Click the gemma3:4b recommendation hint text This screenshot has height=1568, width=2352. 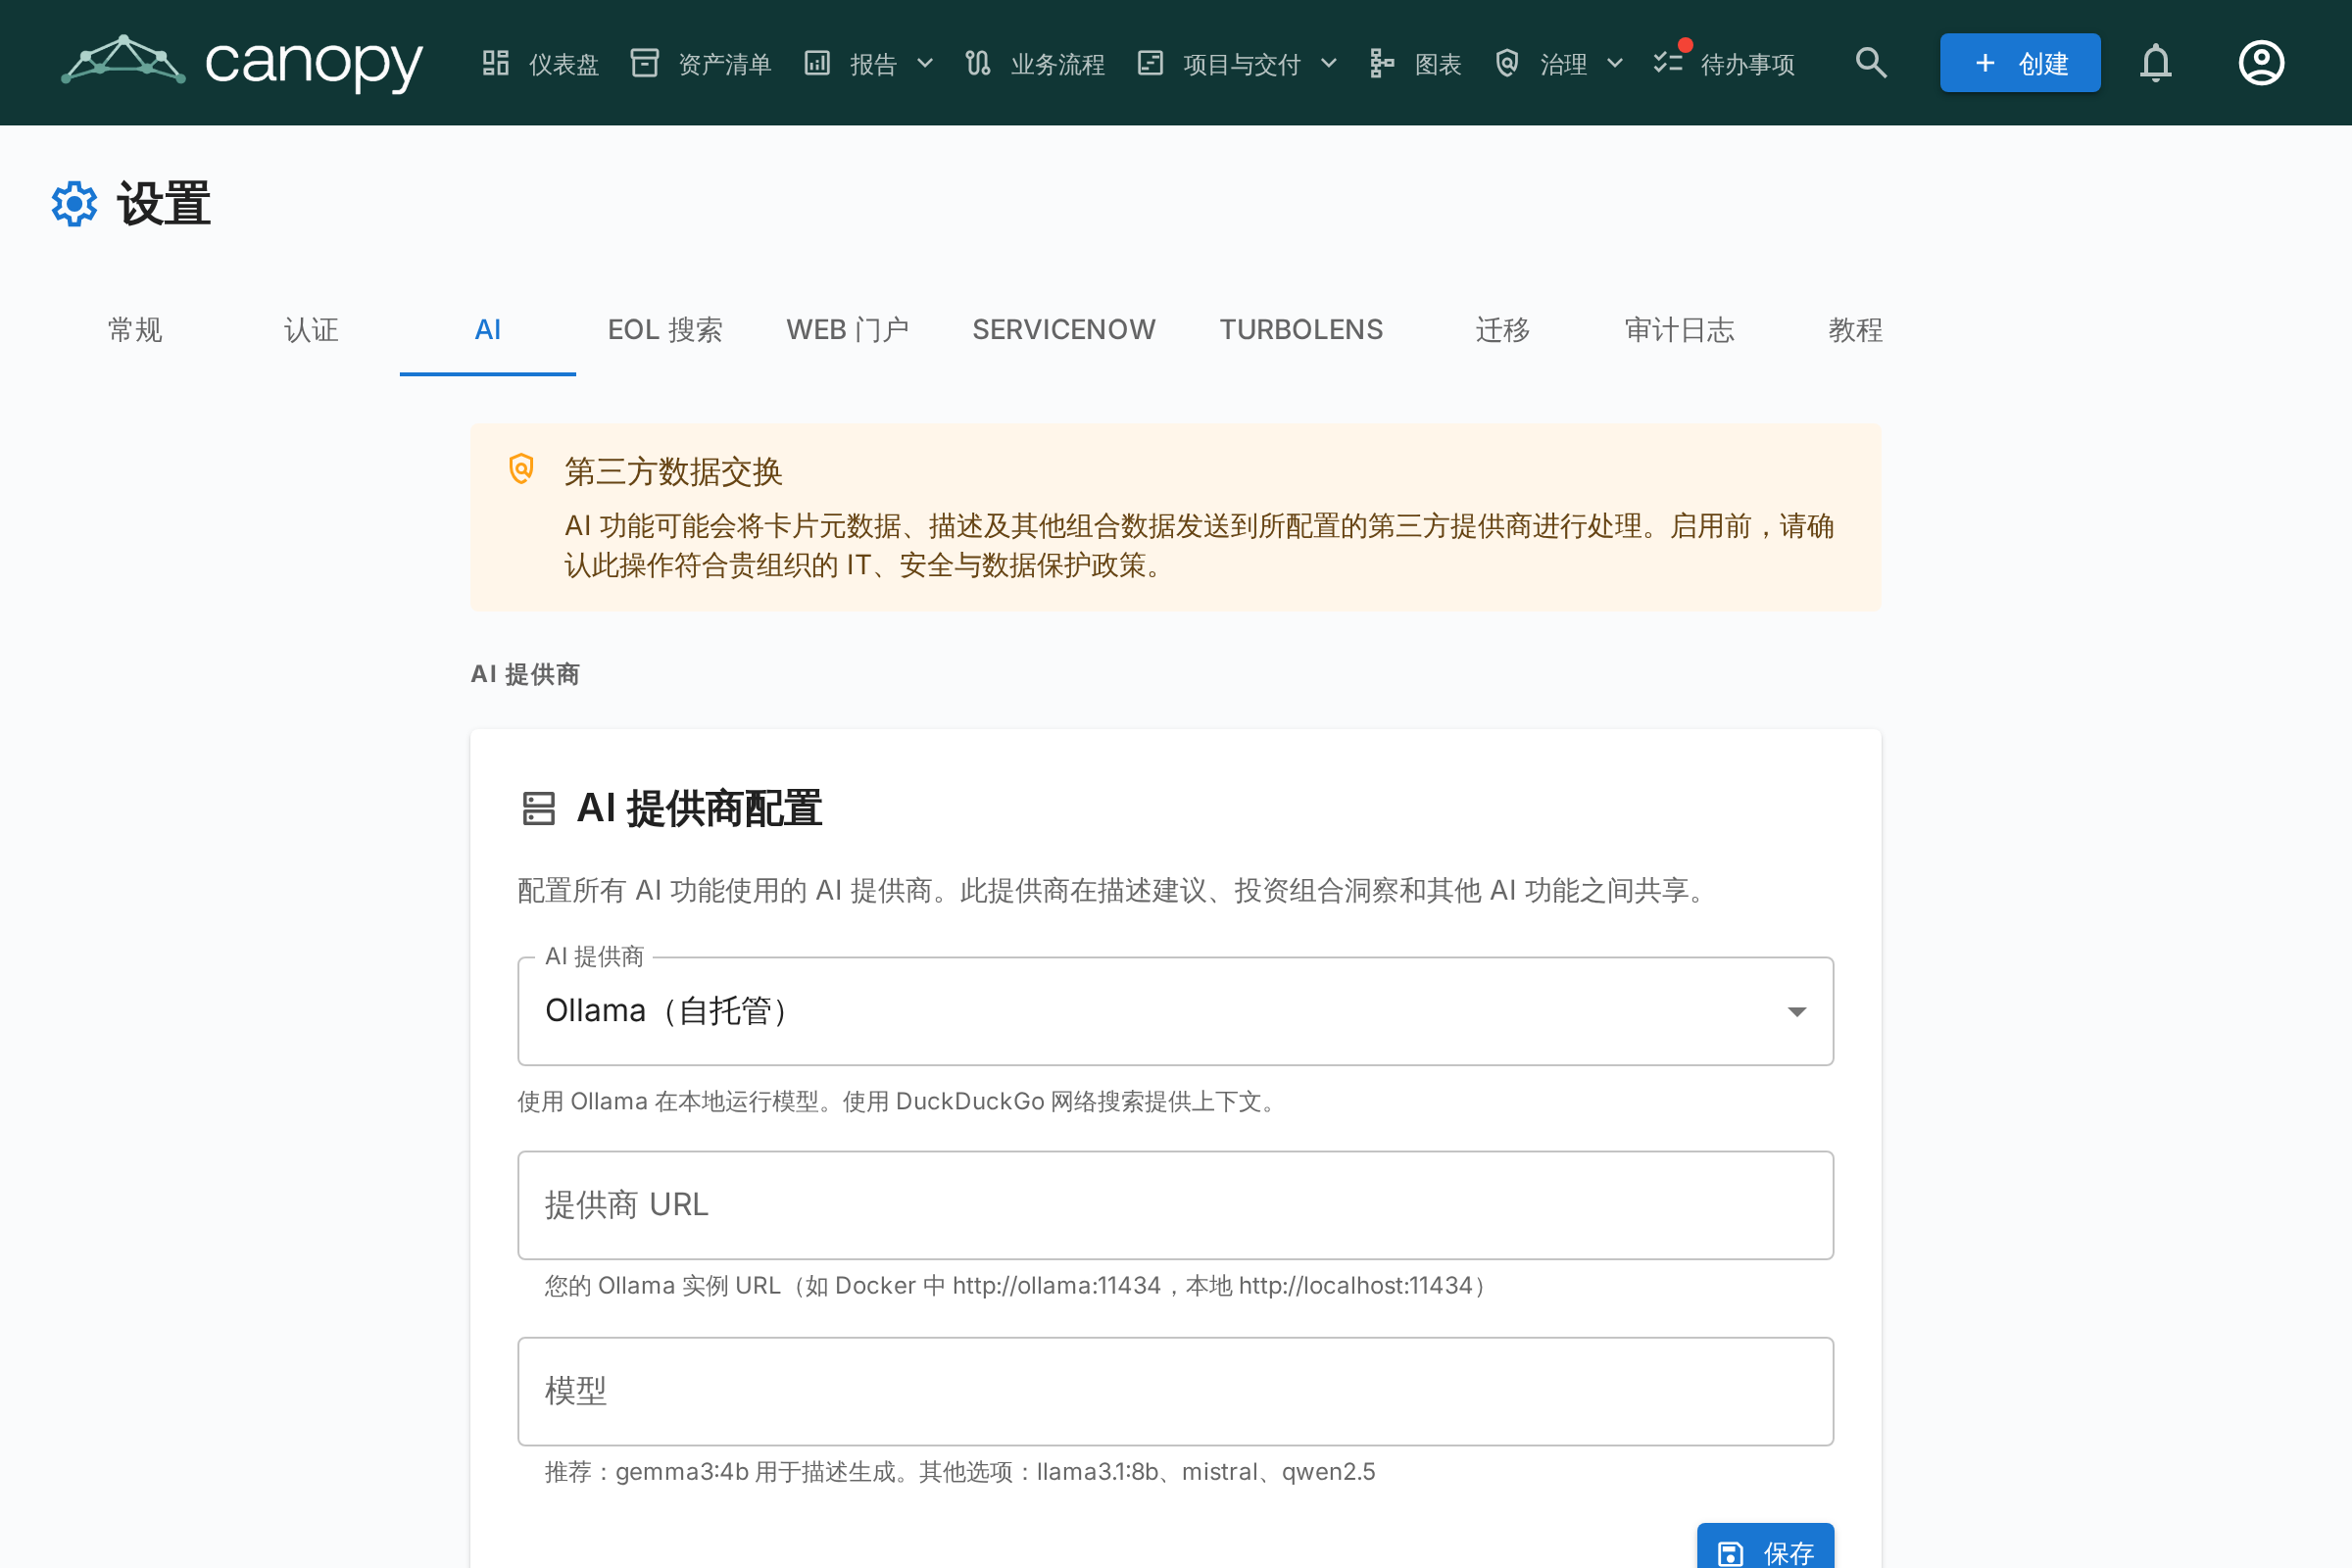click(x=960, y=1472)
